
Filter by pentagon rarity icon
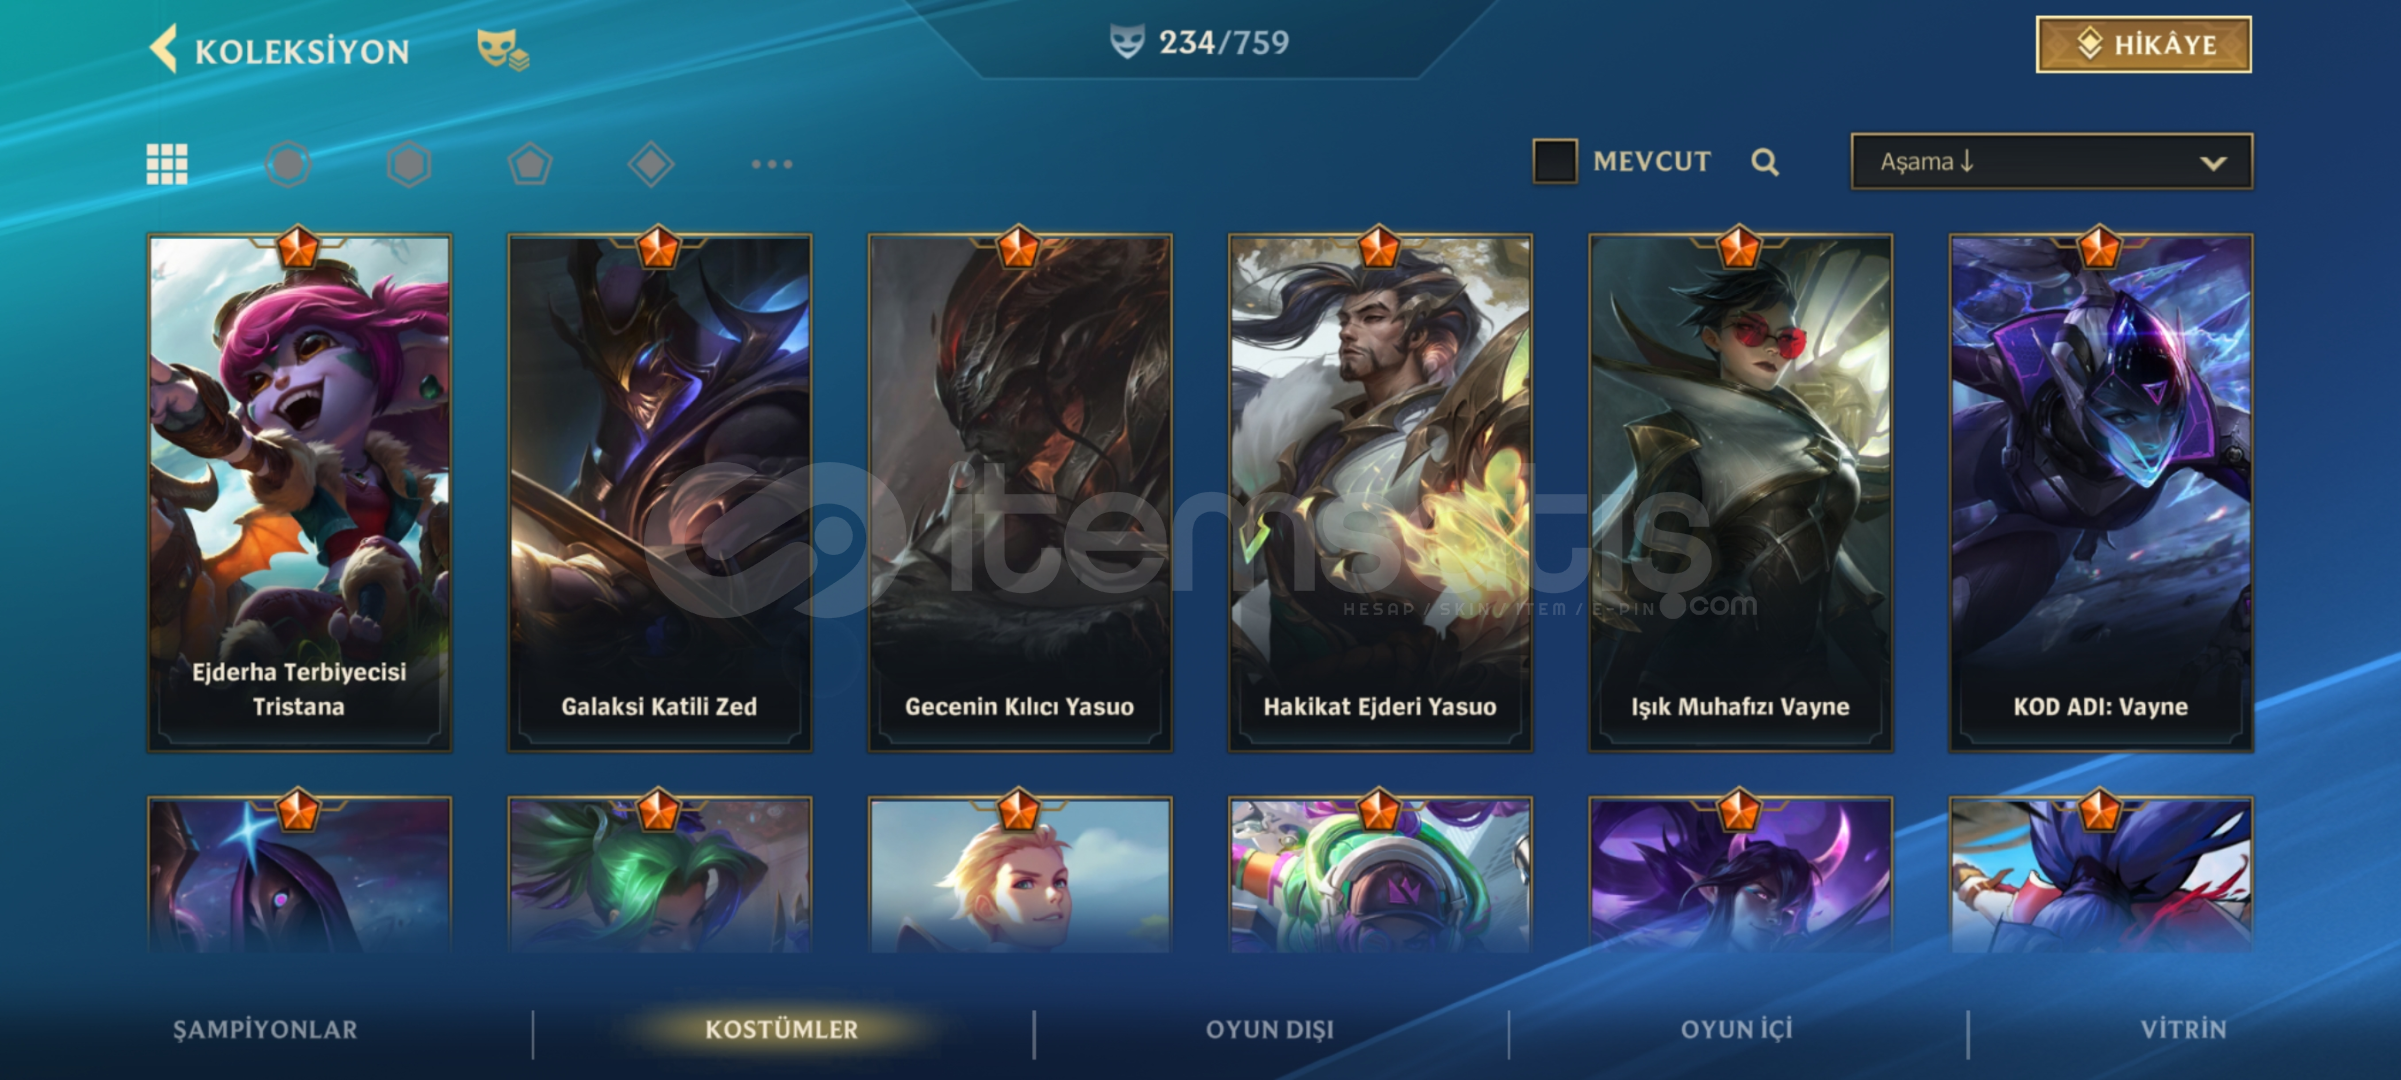coord(530,164)
